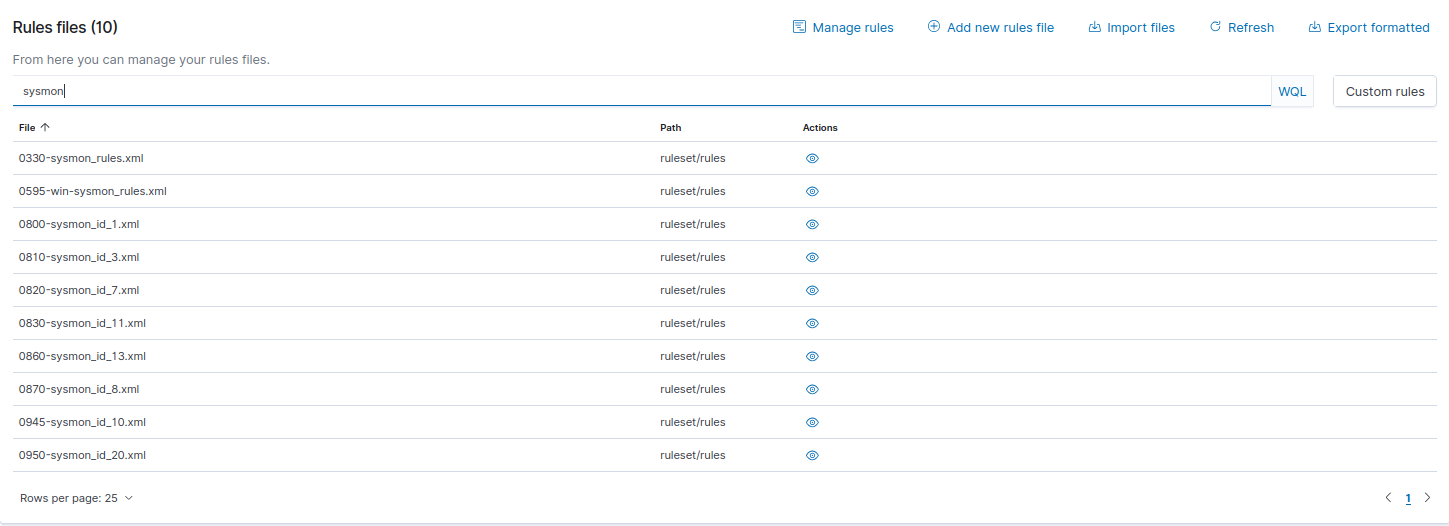Open eye icon on 0860-sysmon_id_13.xml row
1449x526 pixels.
[812, 356]
